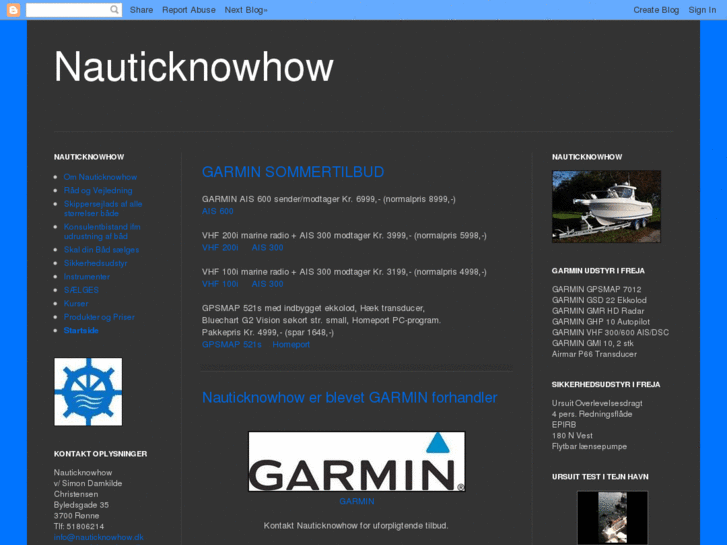727x545 pixels.
Task: Select Flytbar lænsepumpe text
Action: [x=589, y=446]
